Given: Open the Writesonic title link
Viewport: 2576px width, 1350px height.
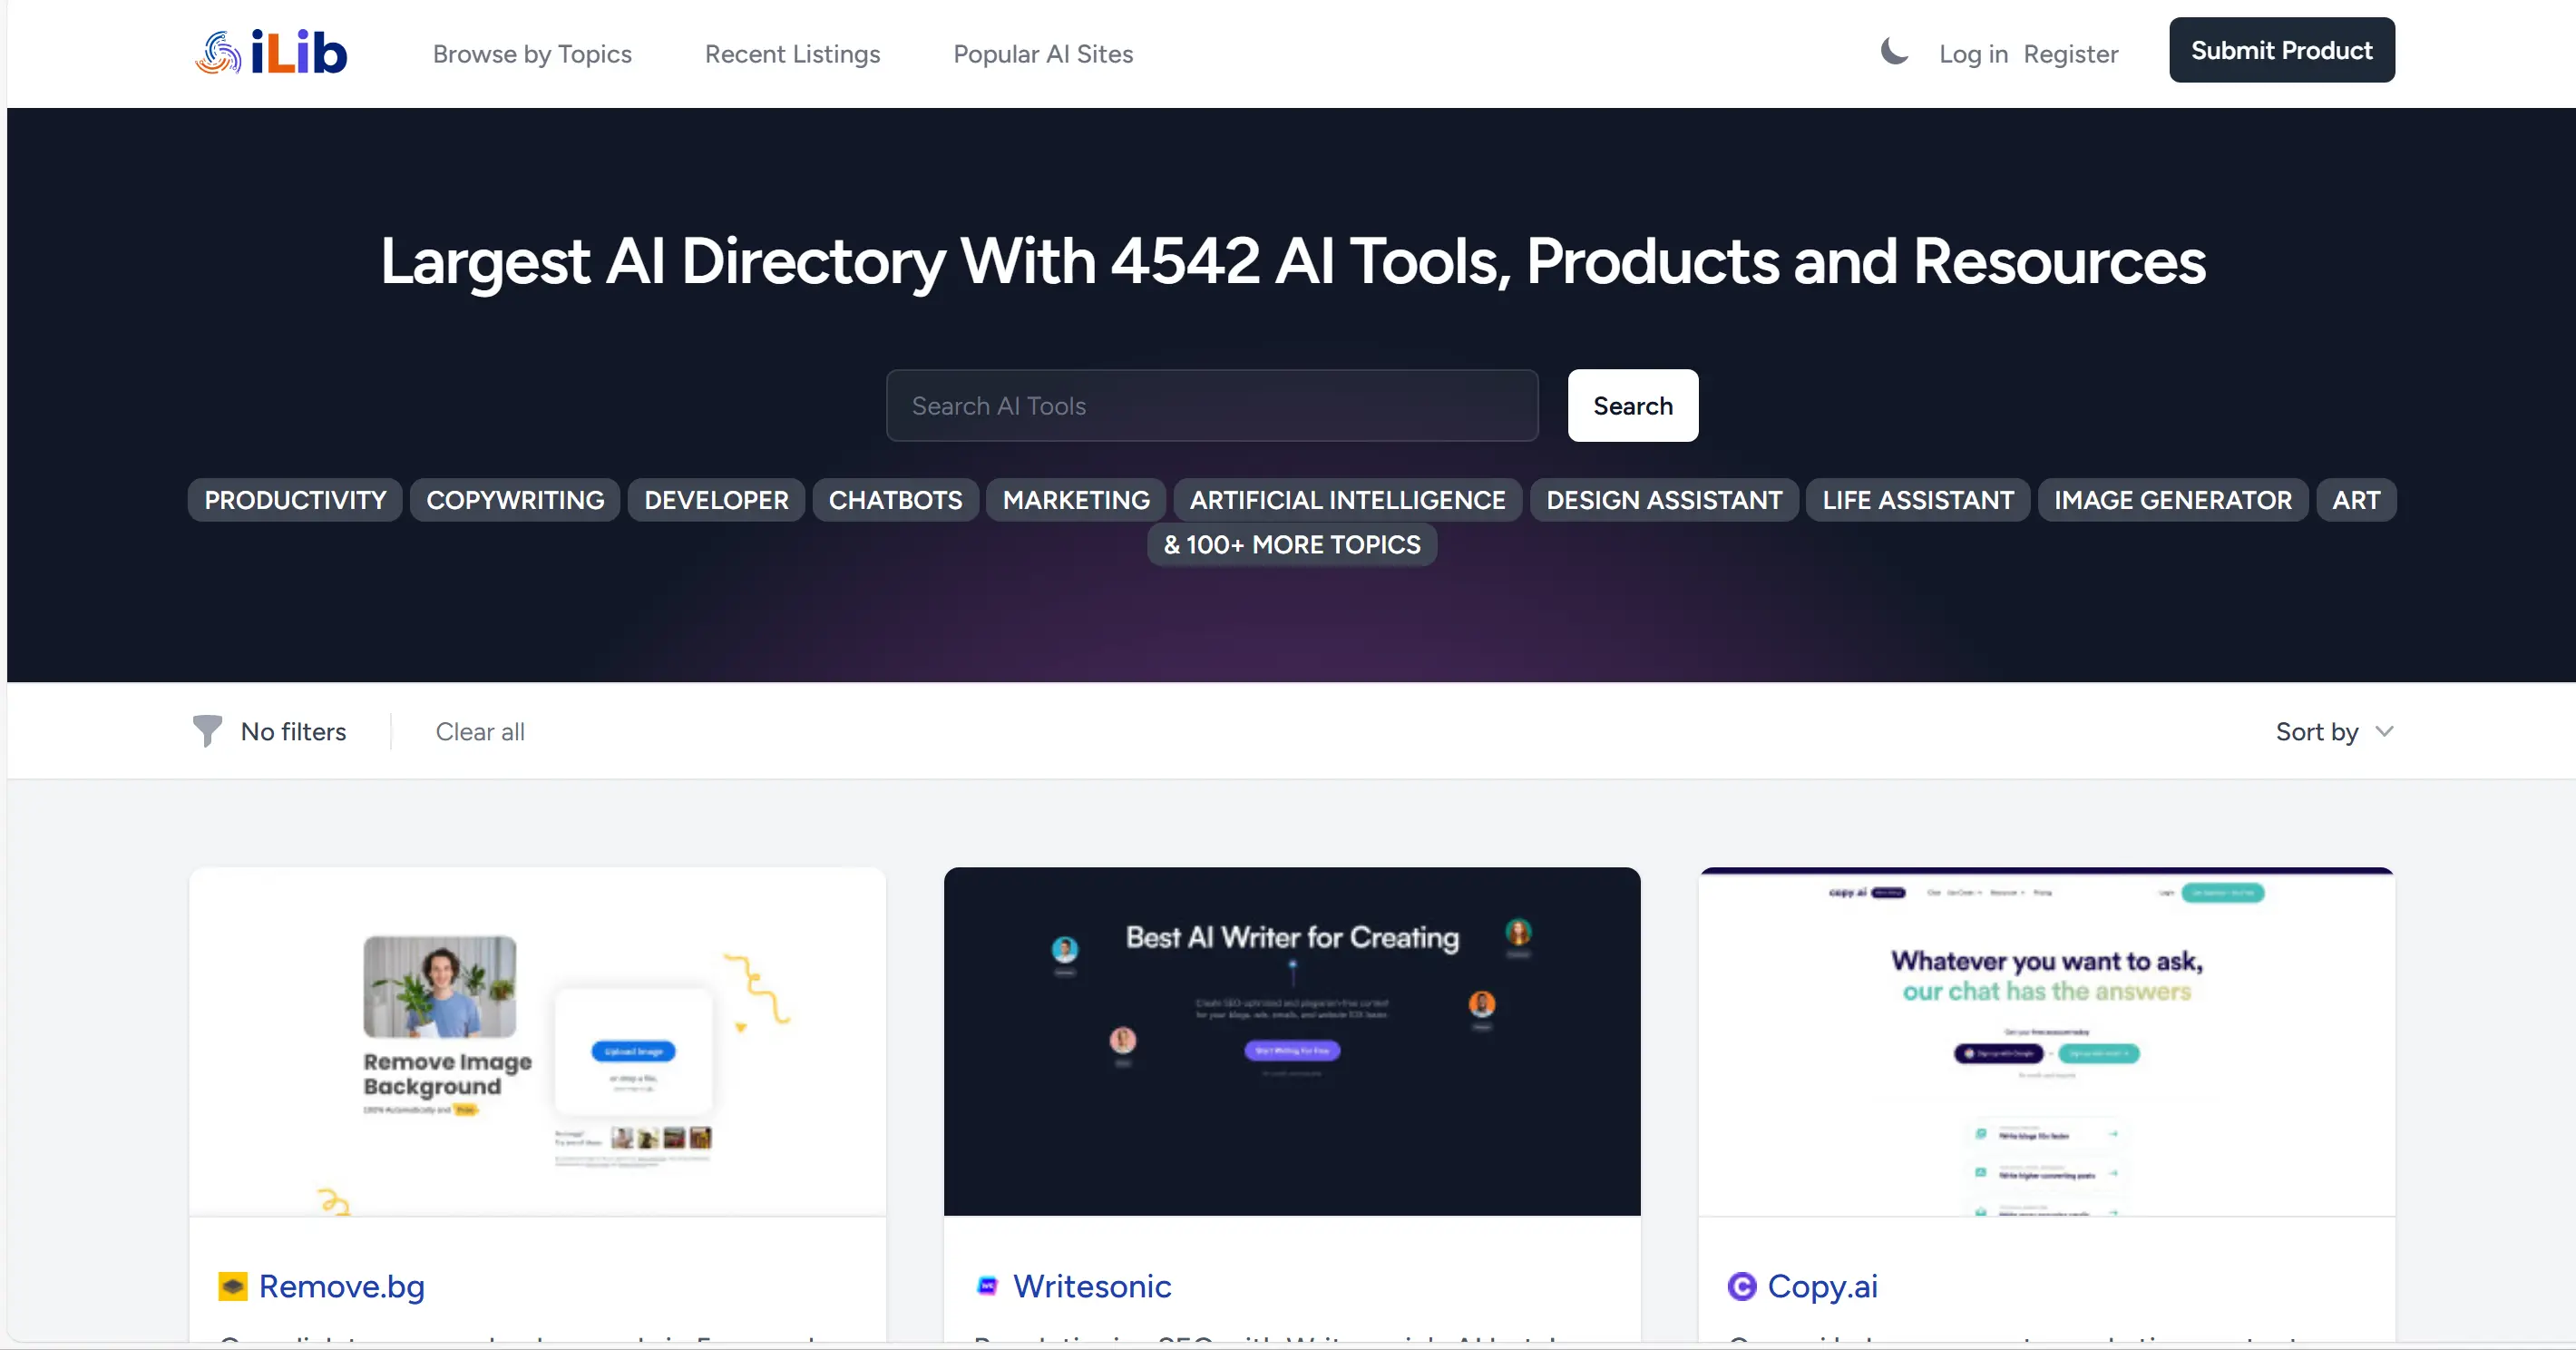Looking at the screenshot, I should pyautogui.click(x=1092, y=1286).
